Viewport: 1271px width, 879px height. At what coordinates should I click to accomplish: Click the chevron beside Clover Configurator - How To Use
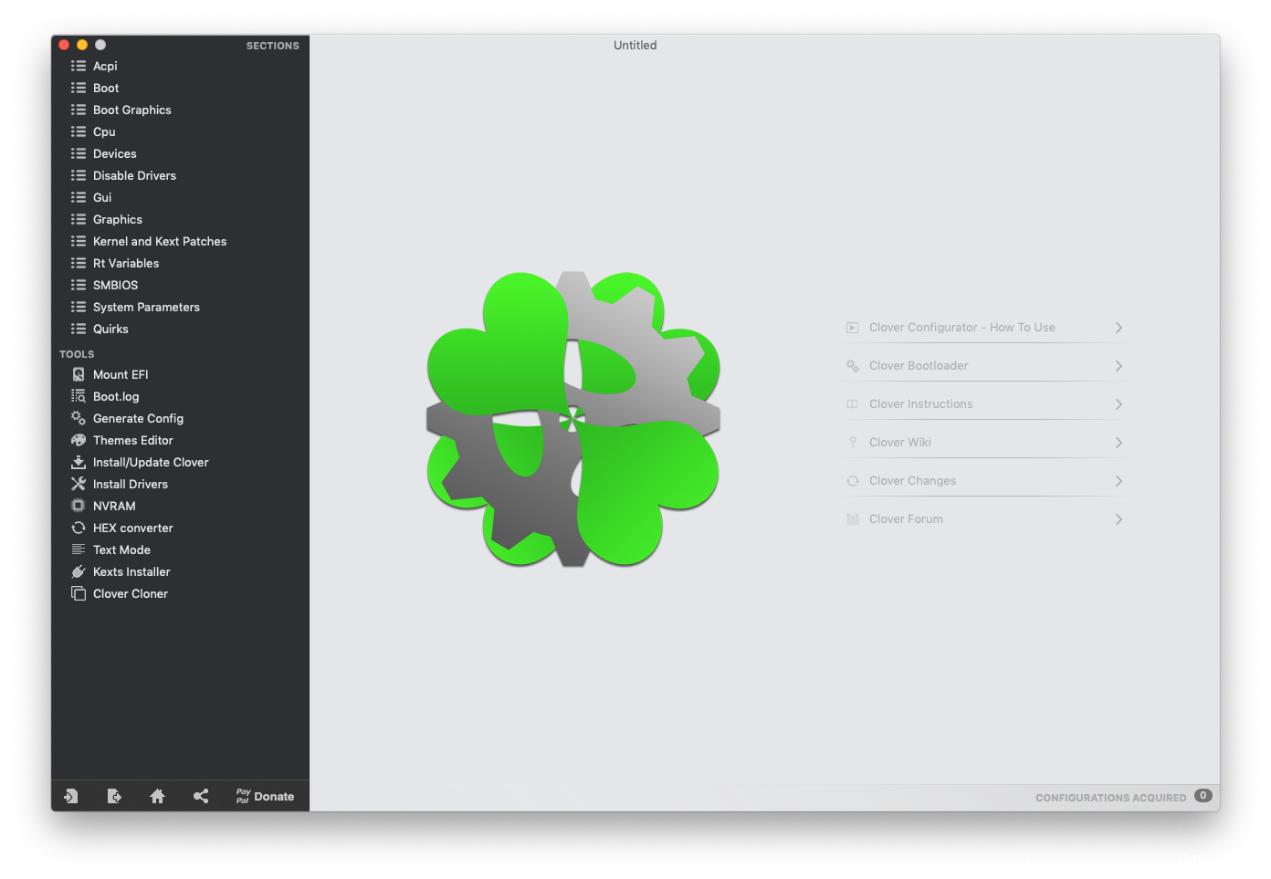[1119, 328]
